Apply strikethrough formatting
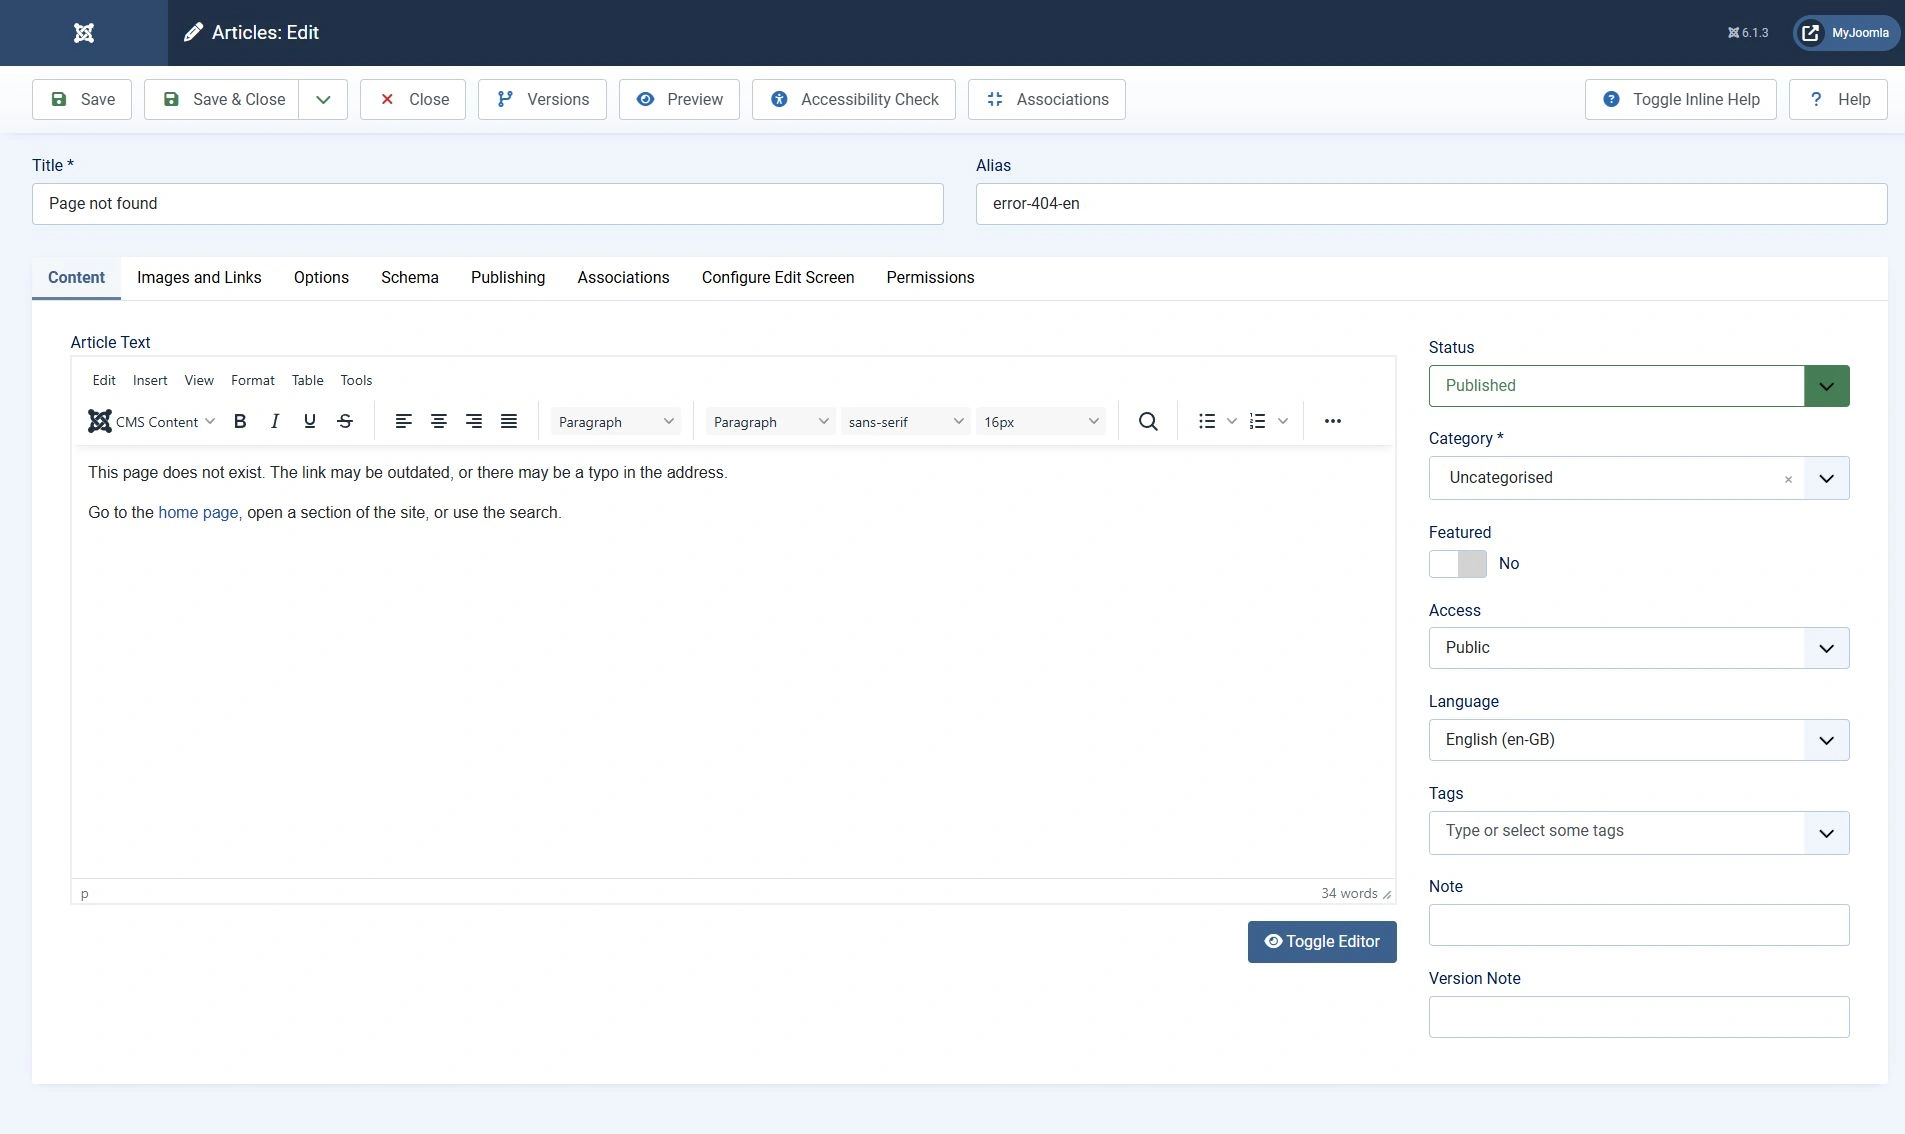The height and width of the screenshot is (1134, 1905). [x=345, y=422]
